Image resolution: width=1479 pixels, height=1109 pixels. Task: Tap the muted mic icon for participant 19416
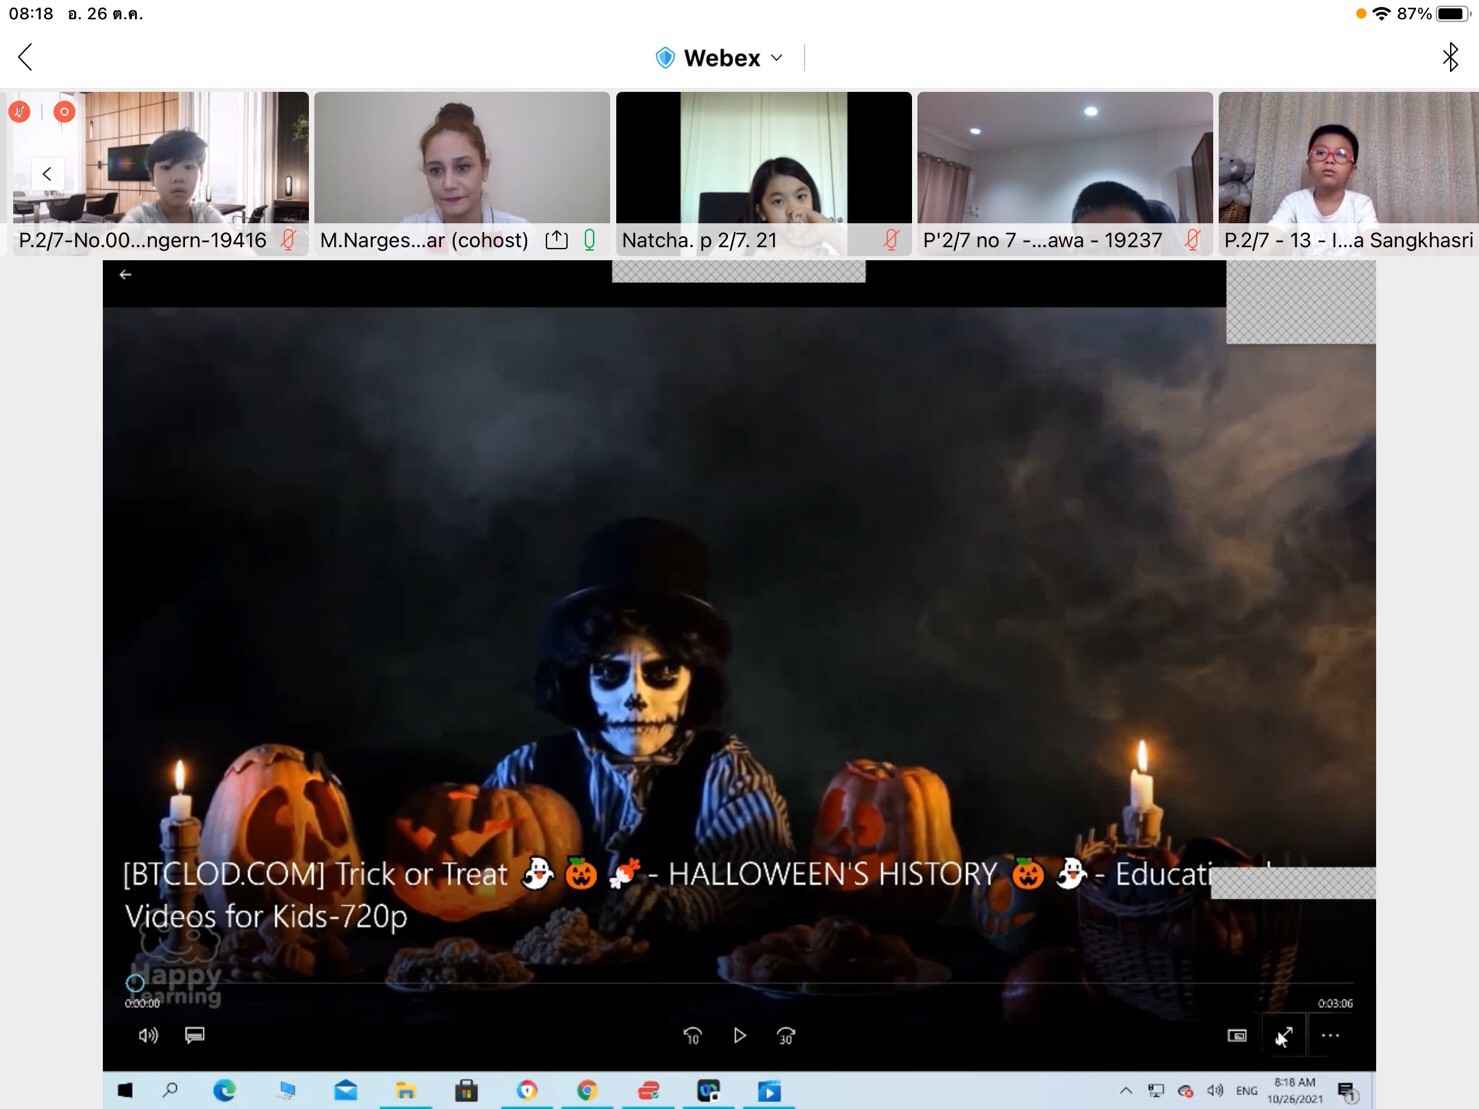tap(288, 240)
